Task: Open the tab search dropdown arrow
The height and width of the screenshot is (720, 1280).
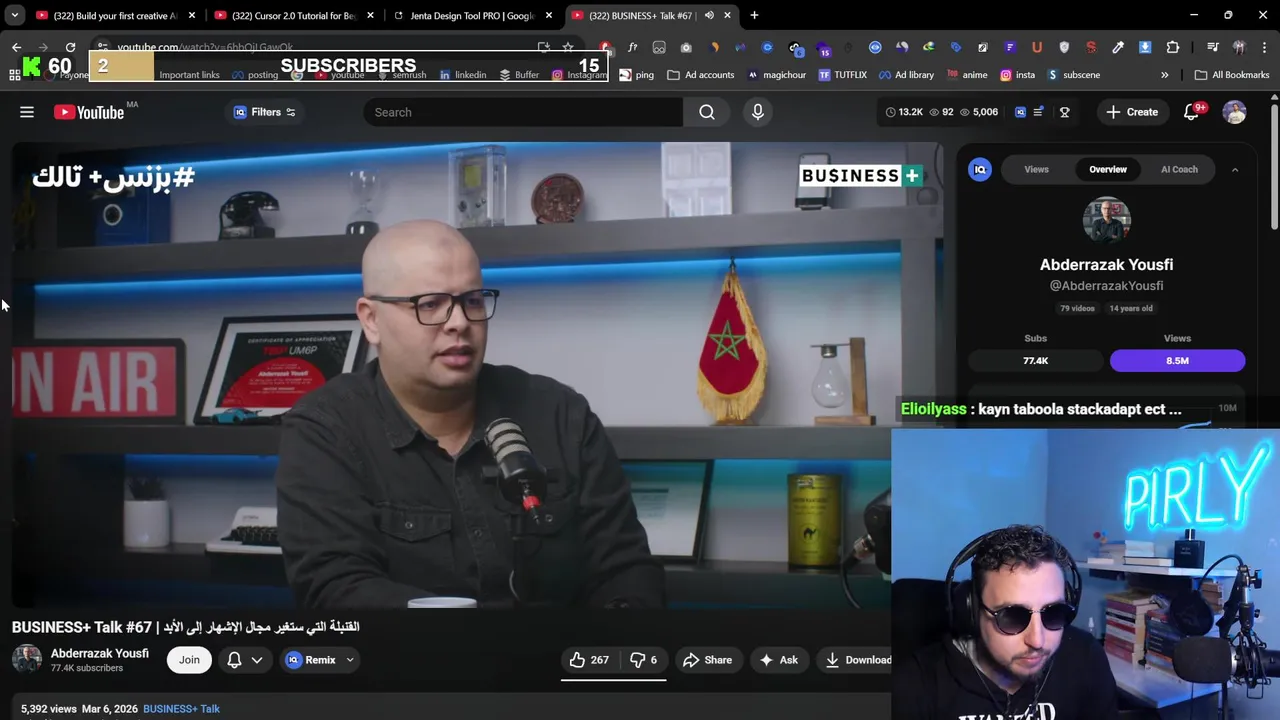Action: [15, 15]
